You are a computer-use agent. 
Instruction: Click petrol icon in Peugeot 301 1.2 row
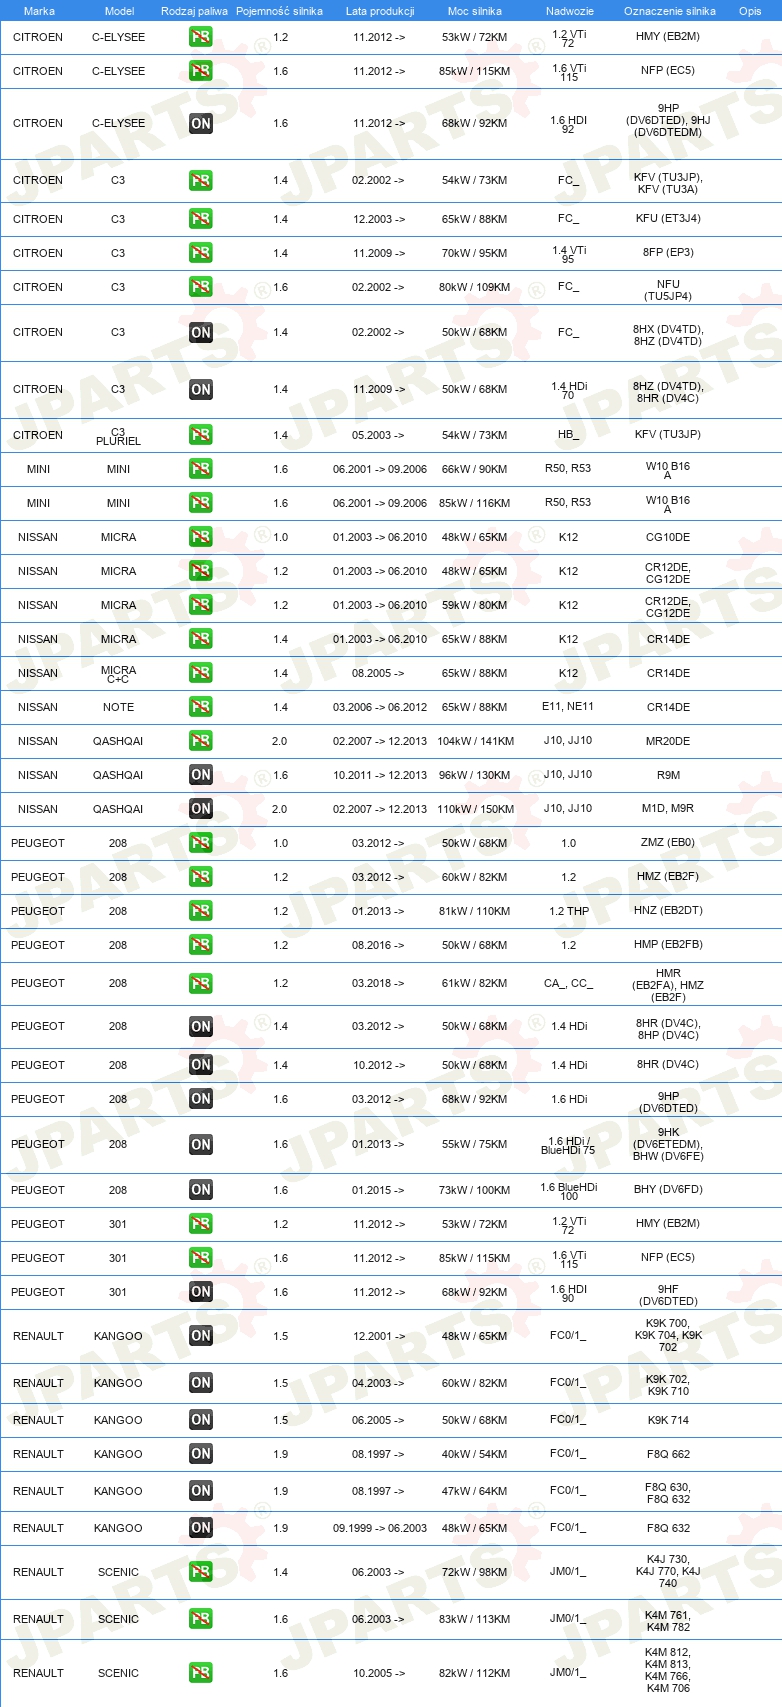201,1224
